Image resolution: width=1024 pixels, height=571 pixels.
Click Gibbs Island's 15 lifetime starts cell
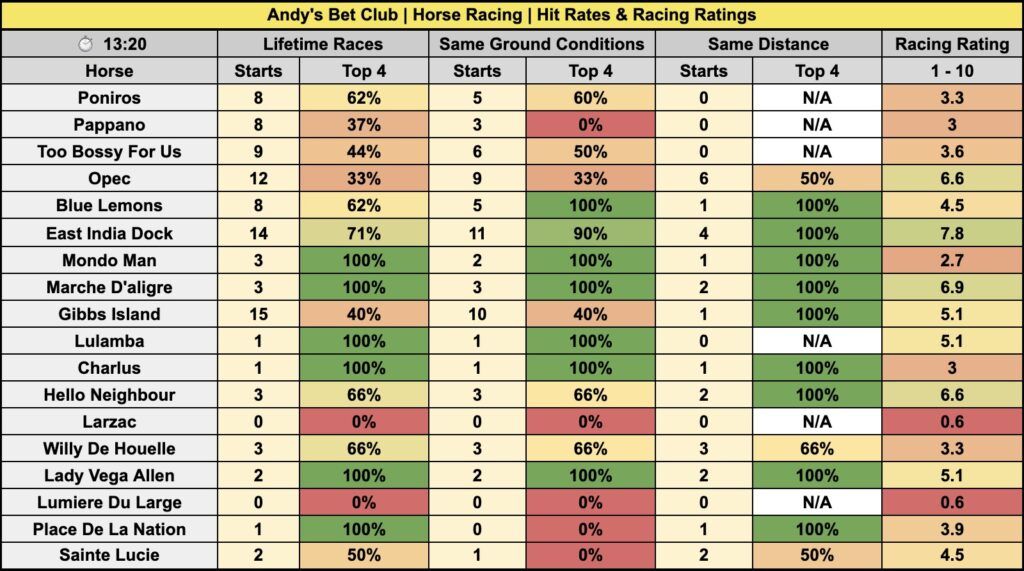[x=258, y=314]
